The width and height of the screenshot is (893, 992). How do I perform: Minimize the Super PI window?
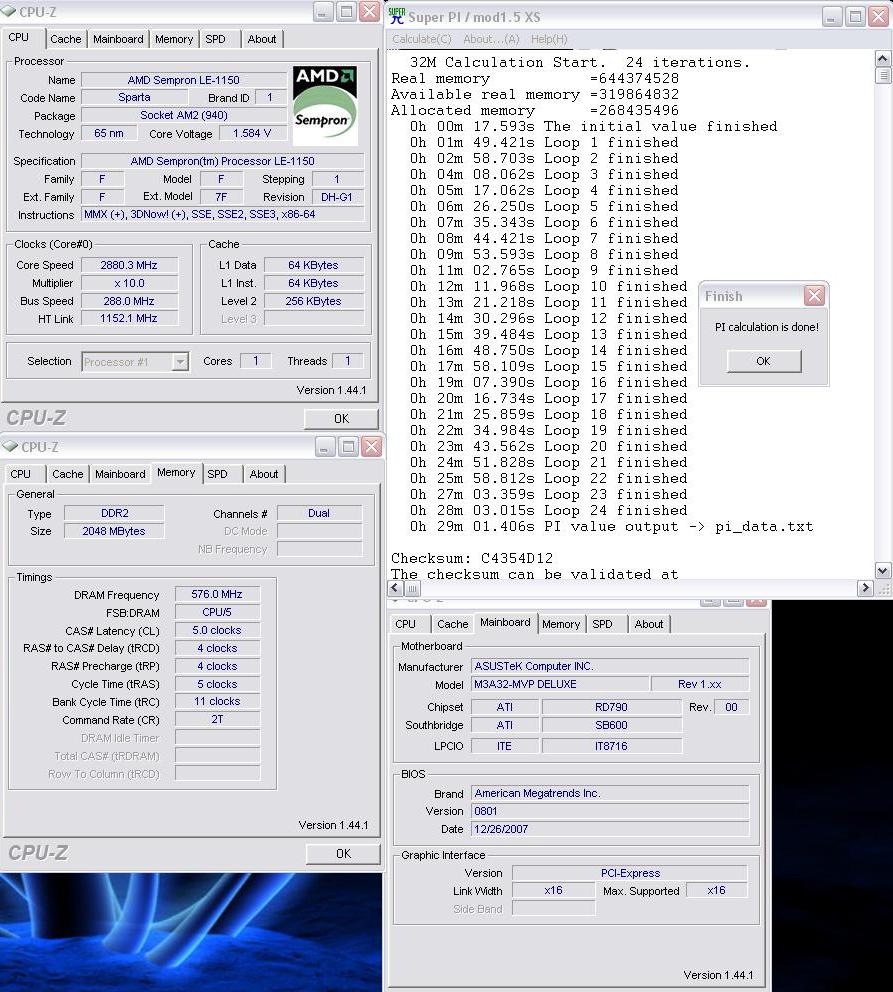pyautogui.click(x=832, y=16)
